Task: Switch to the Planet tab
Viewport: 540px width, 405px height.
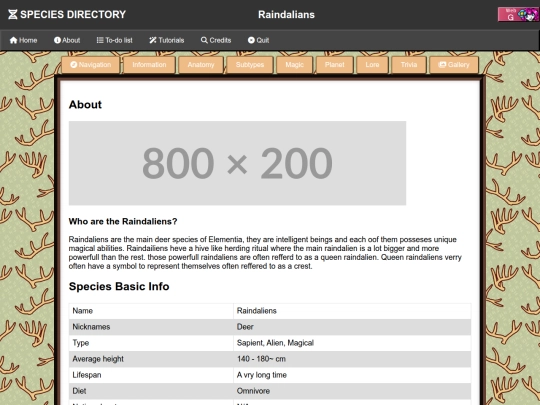Action: [334, 65]
